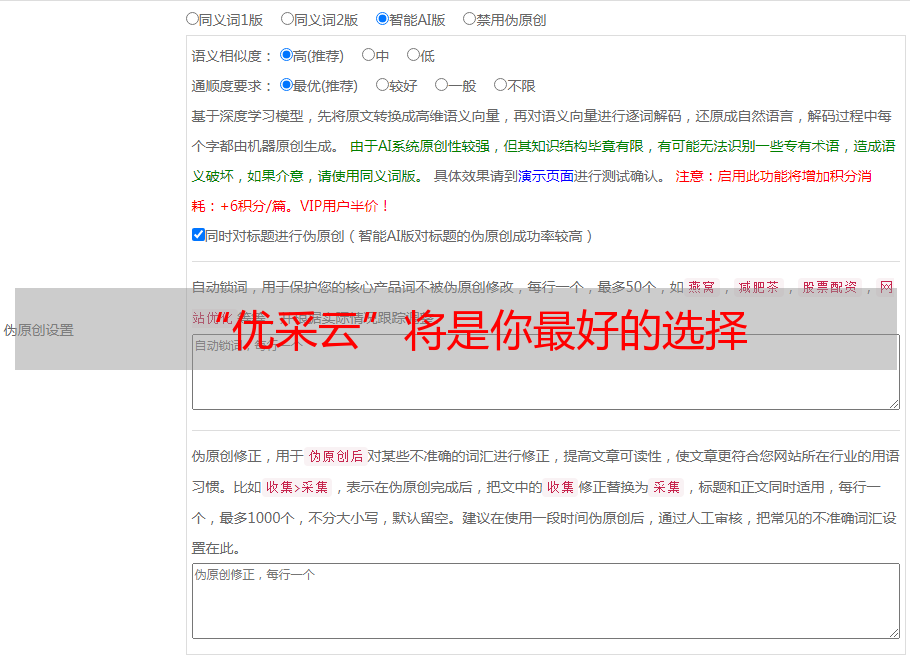Set 通顺度要求 to 不限

(500, 85)
